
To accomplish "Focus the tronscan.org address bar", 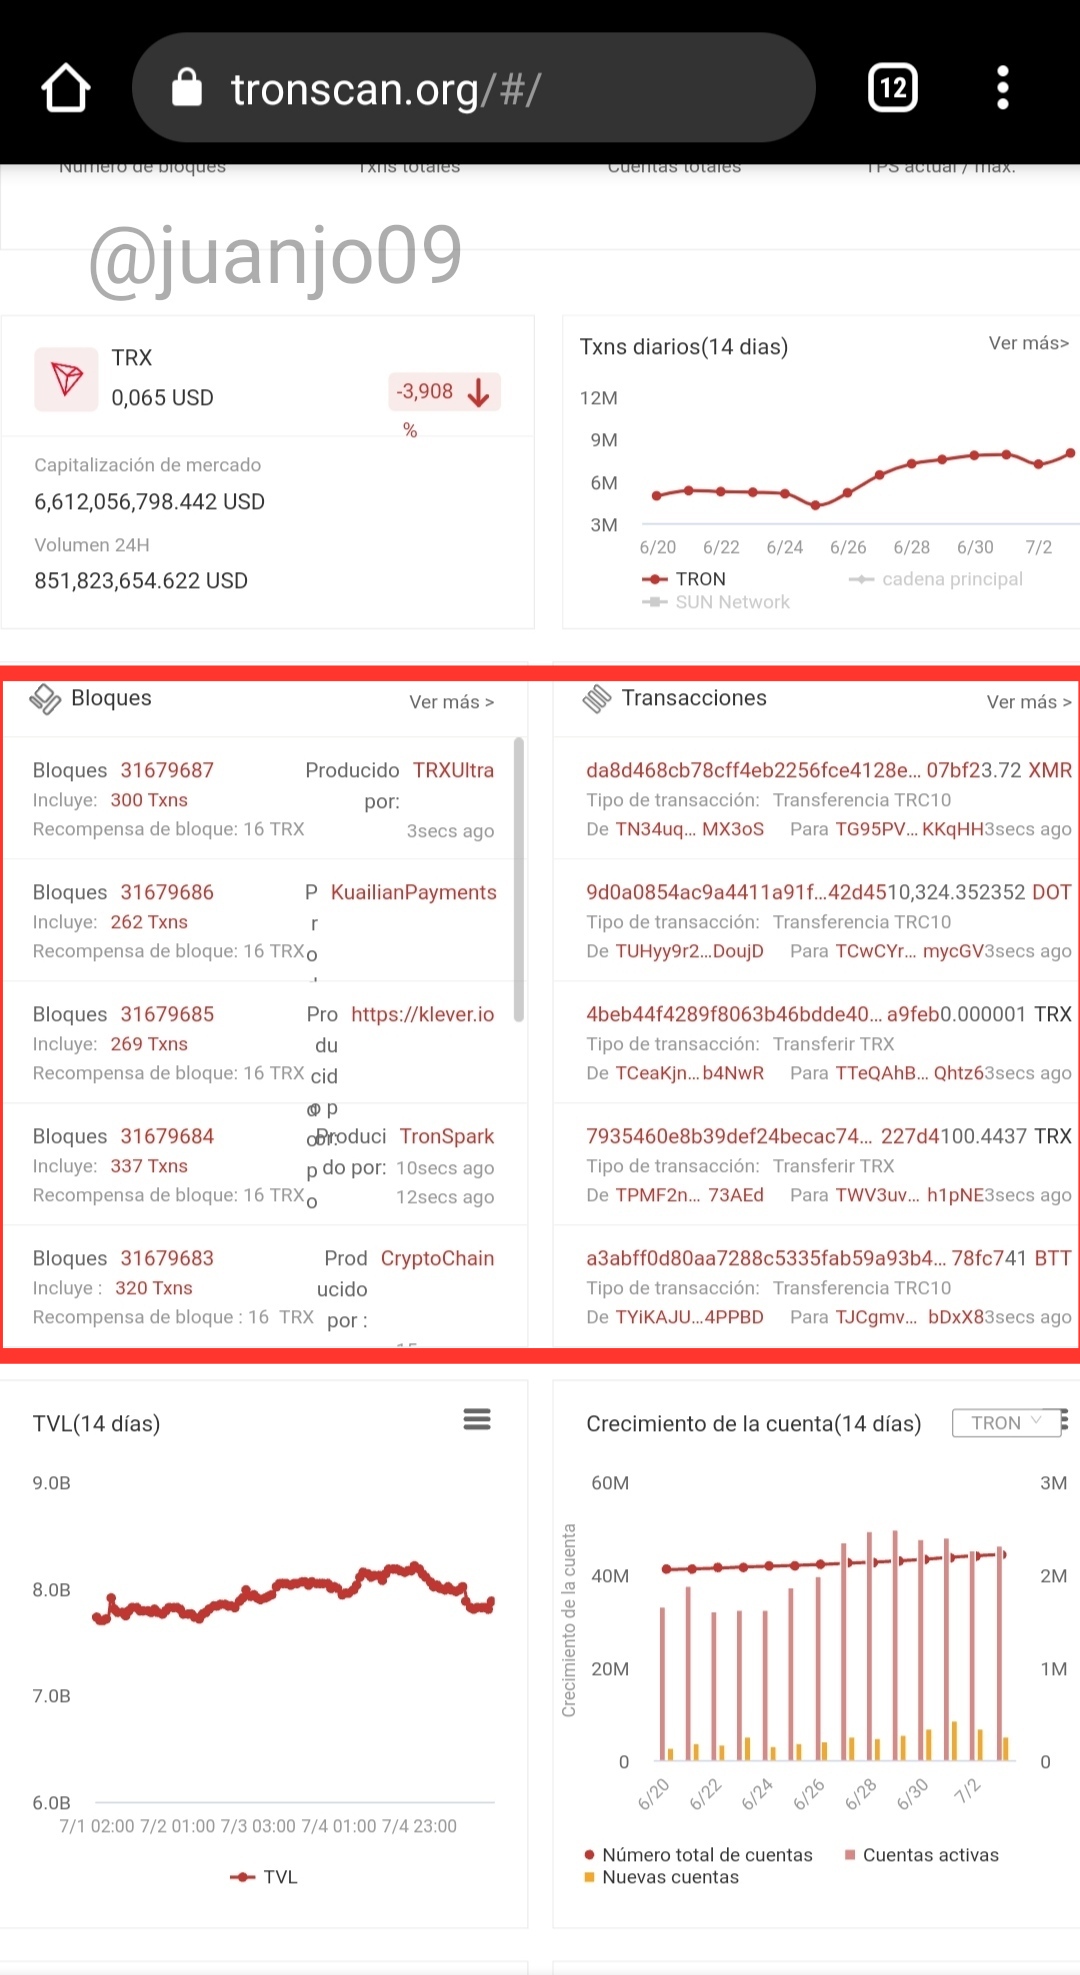I will point(473,88).
